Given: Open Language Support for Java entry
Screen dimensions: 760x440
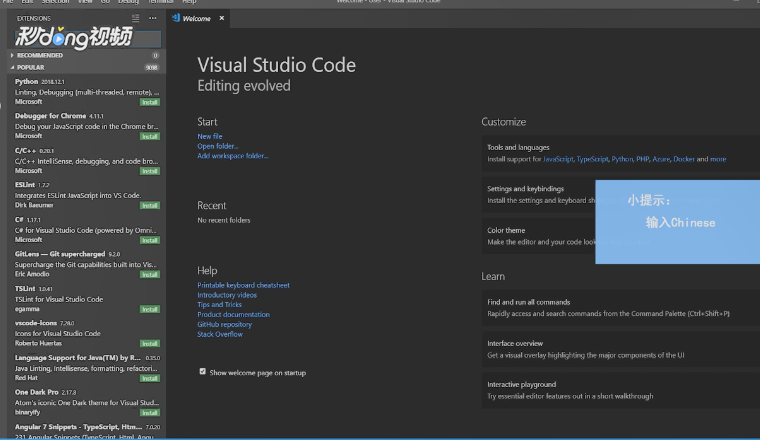Looking at the screenshot, I should (87, 368).
